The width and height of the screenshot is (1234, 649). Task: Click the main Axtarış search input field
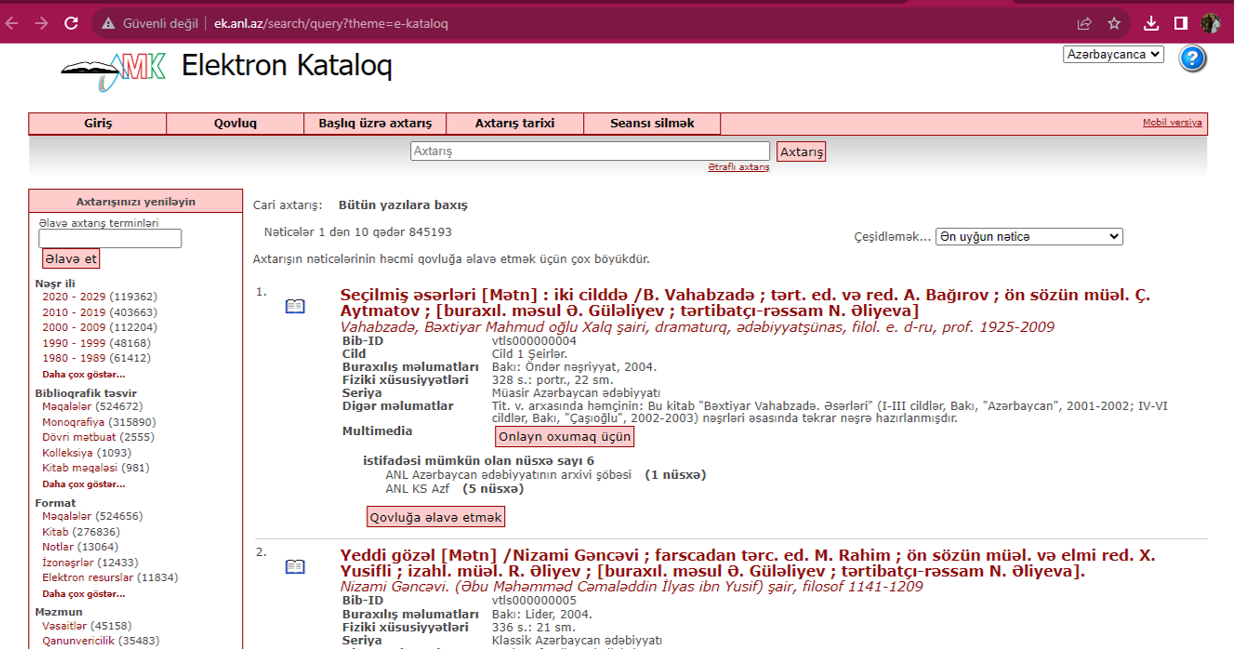589,151
